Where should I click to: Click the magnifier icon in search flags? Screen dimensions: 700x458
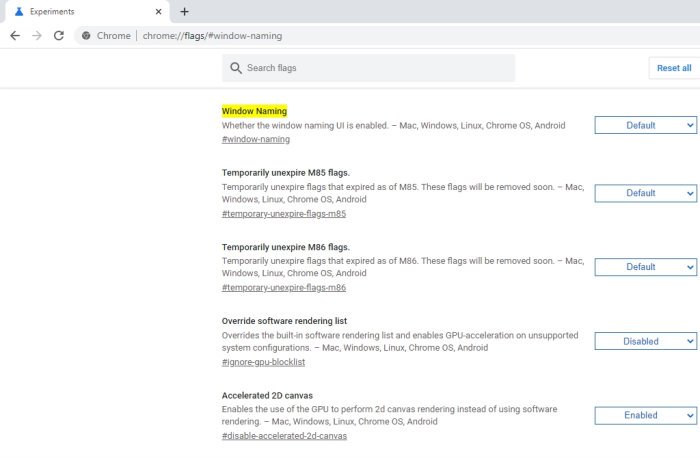(x=236, y=68)
